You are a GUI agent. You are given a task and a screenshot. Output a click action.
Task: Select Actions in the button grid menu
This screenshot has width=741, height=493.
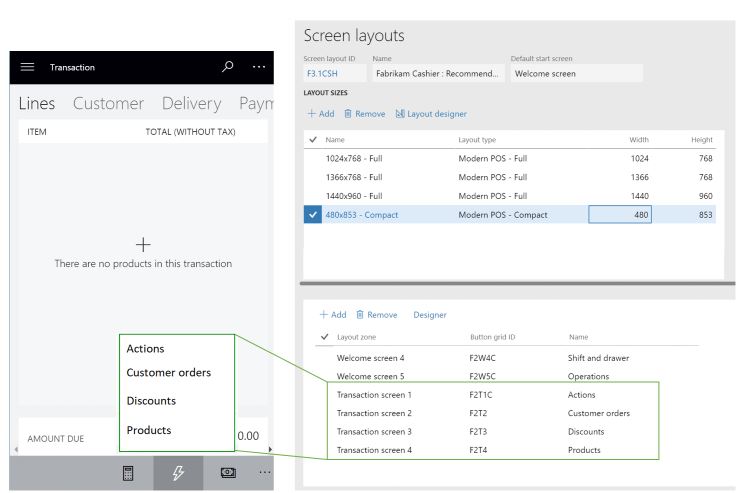146,348
